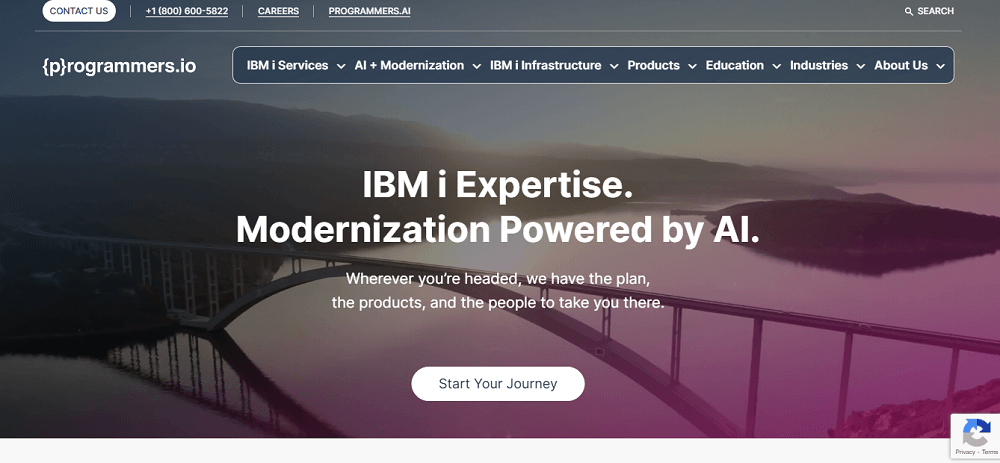Image resolution: width=1000 pixels, height=463 pixels.
Task: Click the Start Your Journey button
Action: 498,384
